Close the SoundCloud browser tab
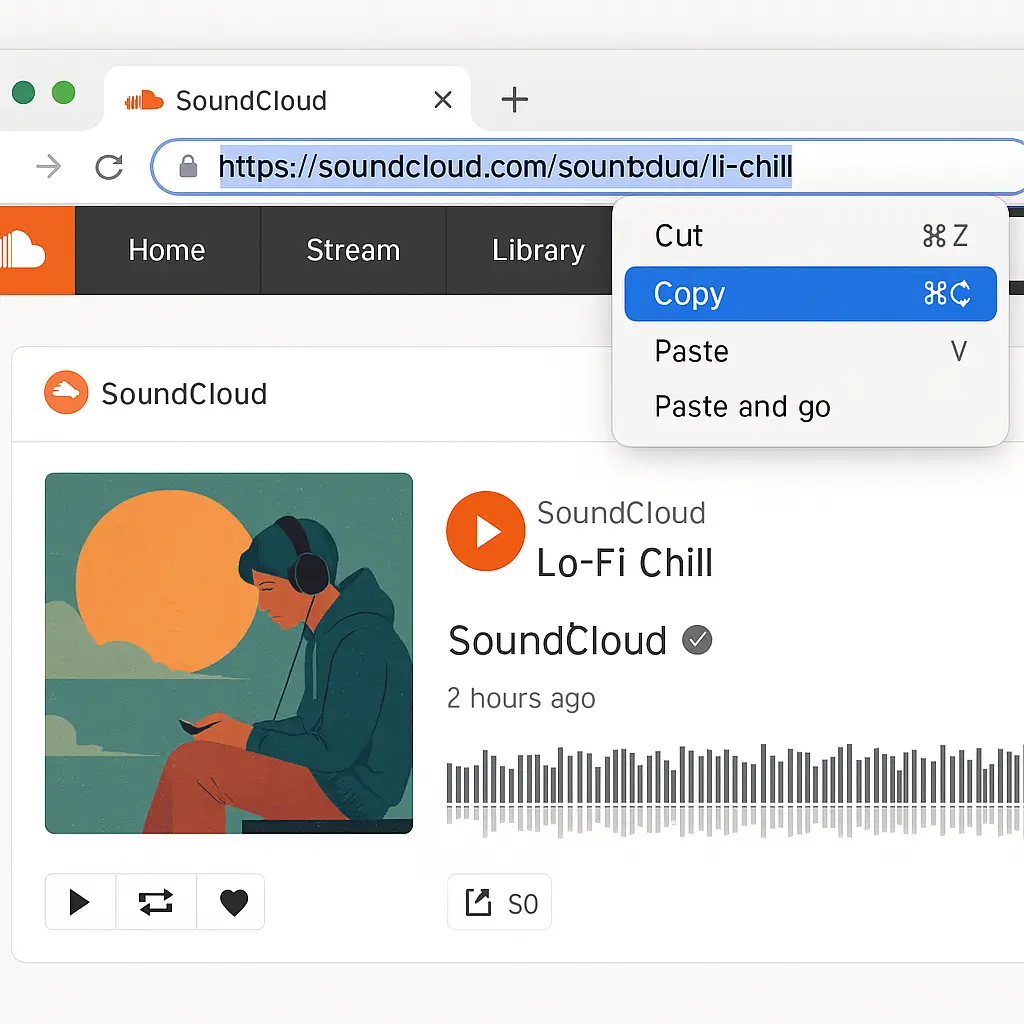 pos(443,100)
